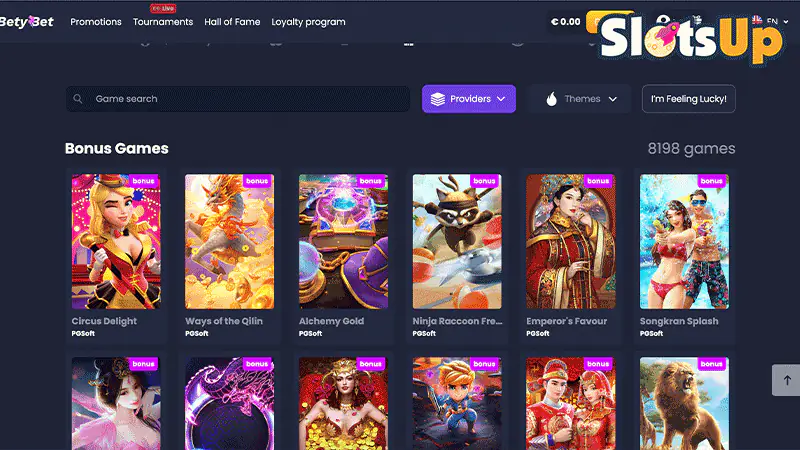
Task: Open the Circus Delight game thumbnail
Action: point(116,241)
